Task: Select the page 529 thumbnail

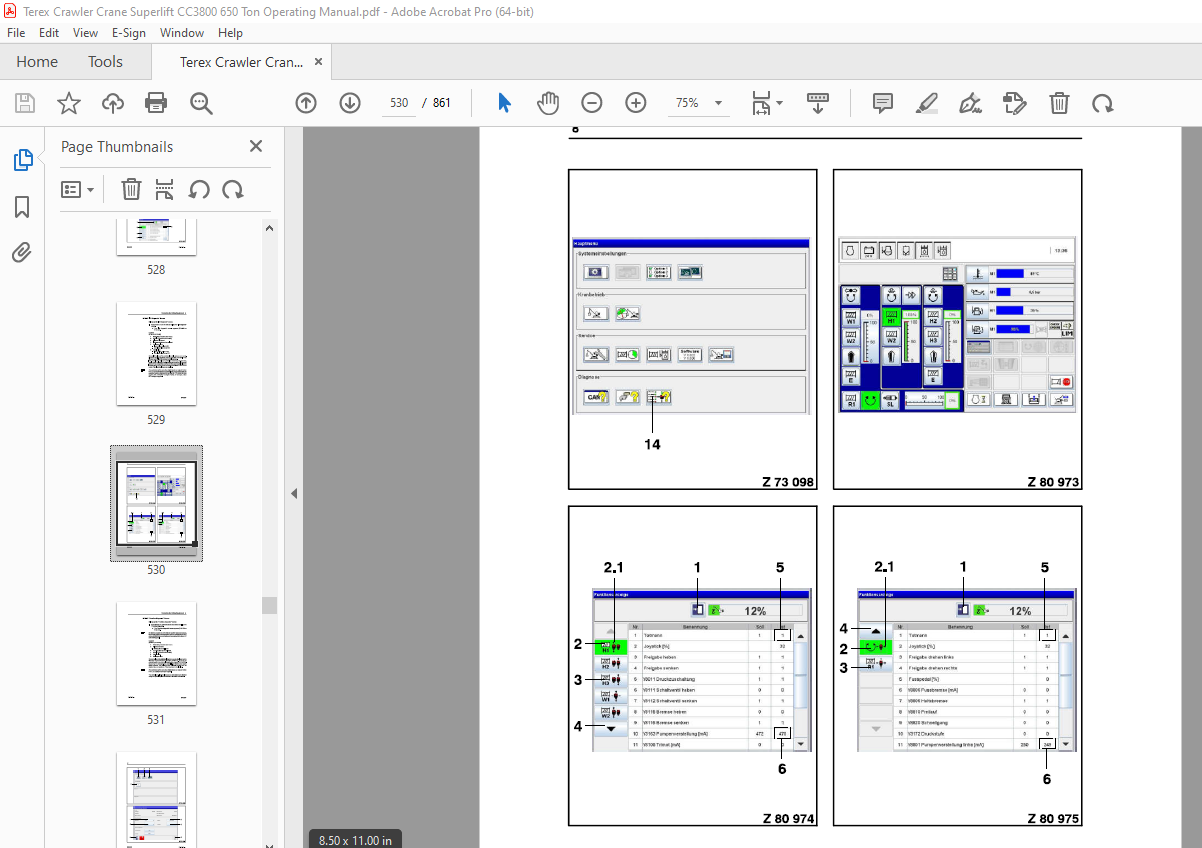Action: (x=156, y=354)
